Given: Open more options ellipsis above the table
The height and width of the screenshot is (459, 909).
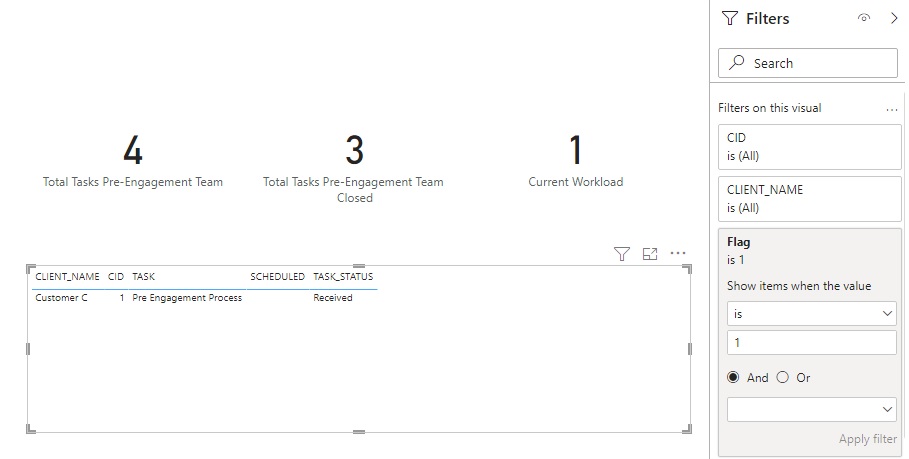Looking at the screenshot, I should [678, 253].
